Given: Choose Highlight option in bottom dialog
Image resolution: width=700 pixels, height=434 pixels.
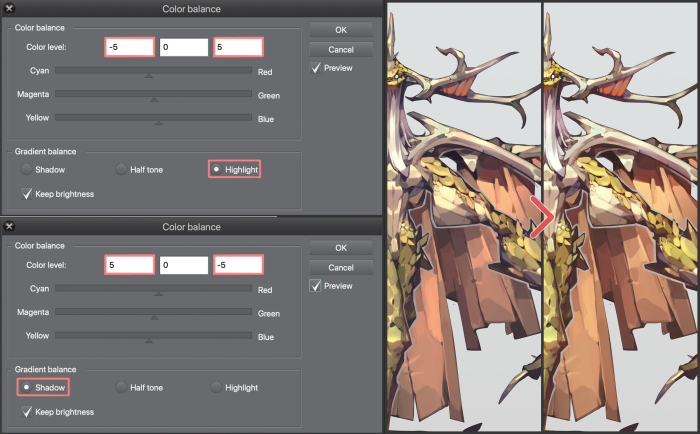Looking at the screenshot, I should (x=216, y=387).
